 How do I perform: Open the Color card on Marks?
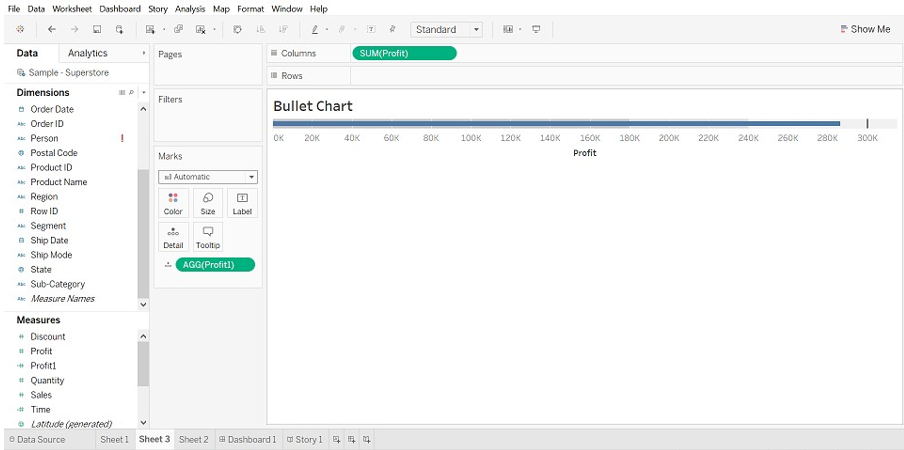(173, 203)
